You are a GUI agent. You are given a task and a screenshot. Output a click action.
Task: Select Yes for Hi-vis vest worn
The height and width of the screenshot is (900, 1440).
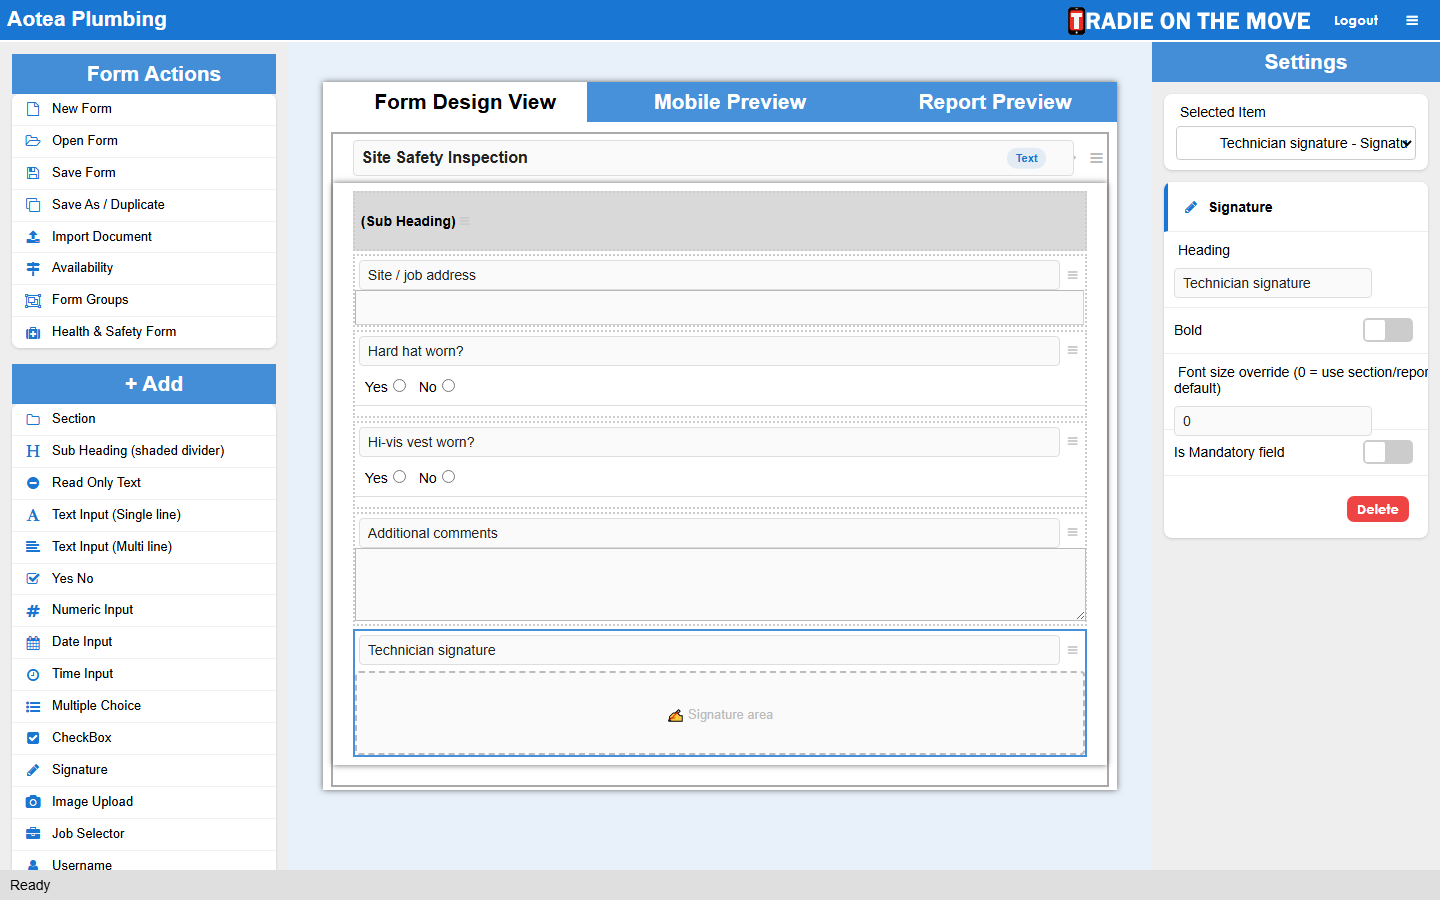(400, 477)
